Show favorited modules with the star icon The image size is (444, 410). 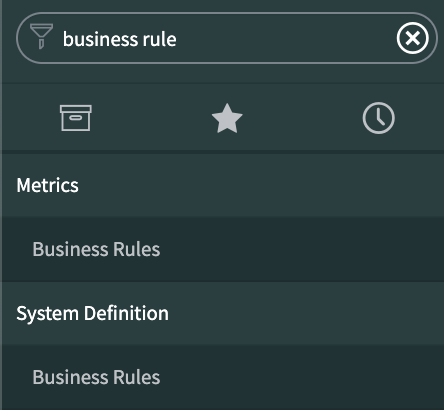pos(227,118)
